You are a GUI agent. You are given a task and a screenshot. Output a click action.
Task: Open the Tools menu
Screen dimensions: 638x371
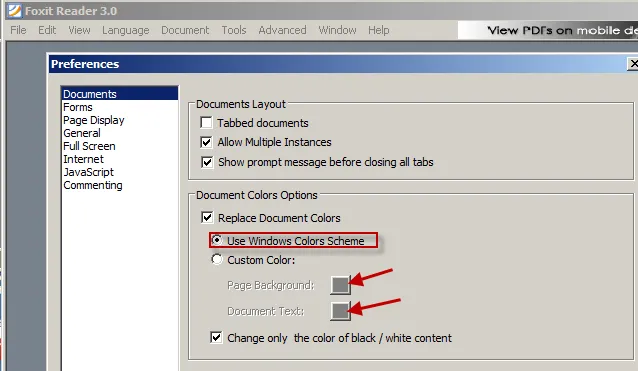(x=234, y=30)
